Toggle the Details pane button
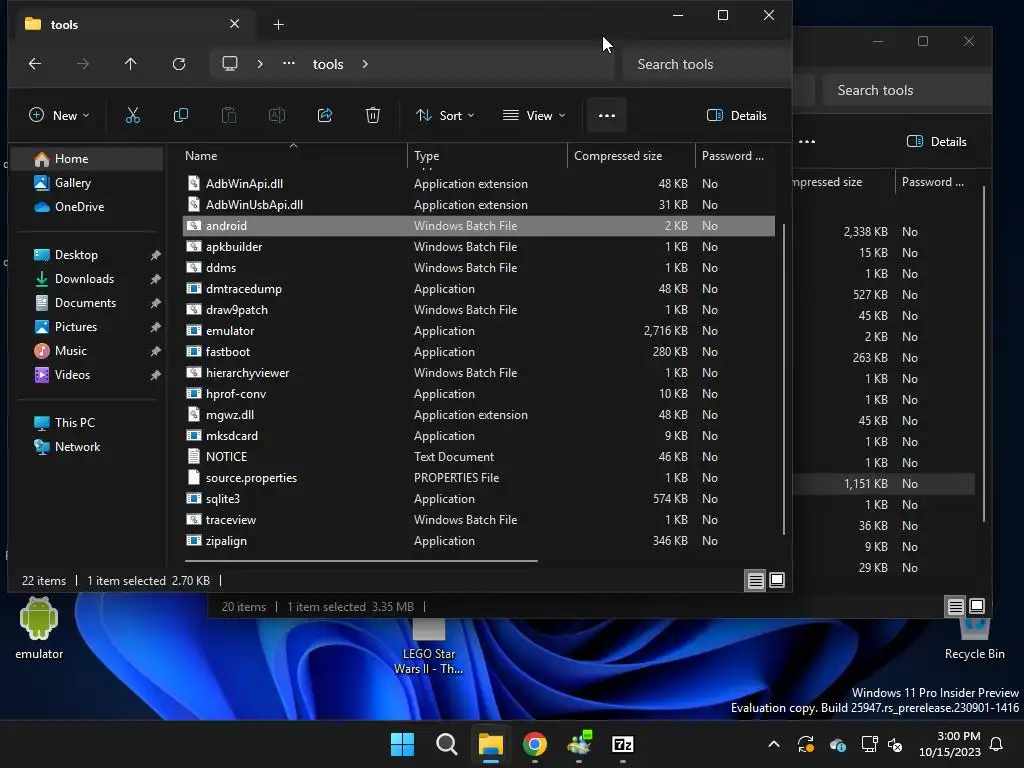1024x768 pixels. pyautogui.click(x=737, y=116)
